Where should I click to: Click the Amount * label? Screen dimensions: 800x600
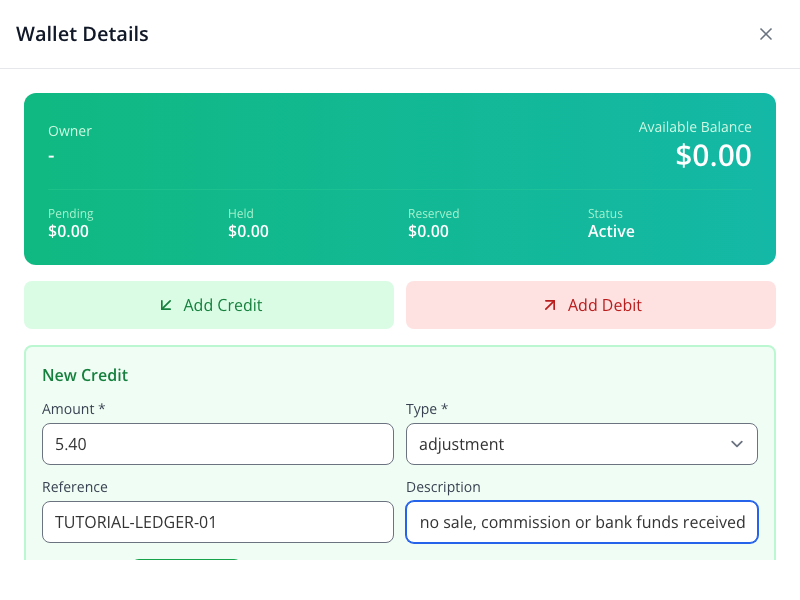pyautogui.click(x=73, y=409)
